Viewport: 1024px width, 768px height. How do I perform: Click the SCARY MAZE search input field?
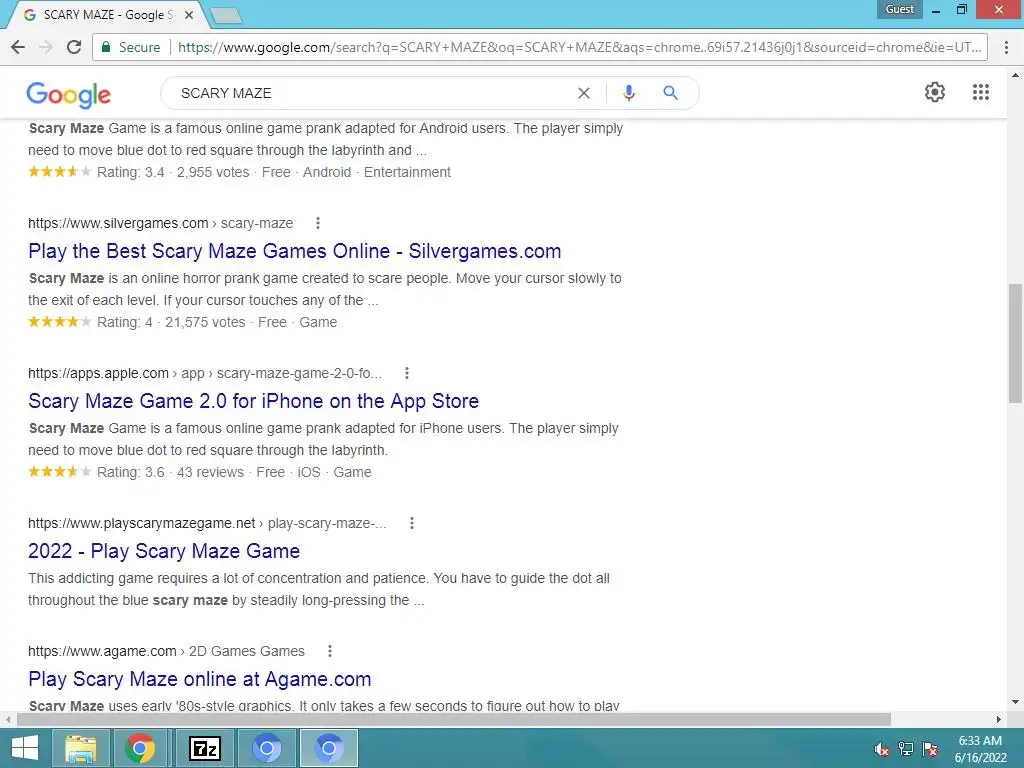point(372,93)
